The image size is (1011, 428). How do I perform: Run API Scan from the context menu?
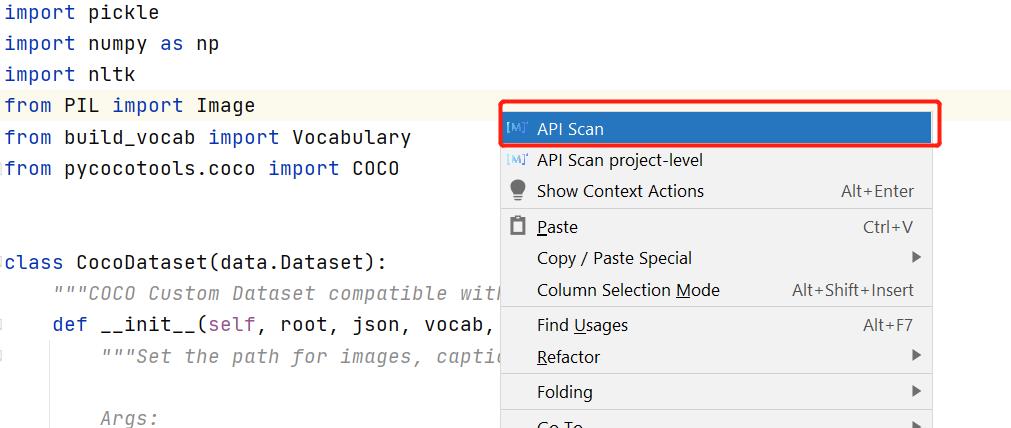[x=570, y=128]
